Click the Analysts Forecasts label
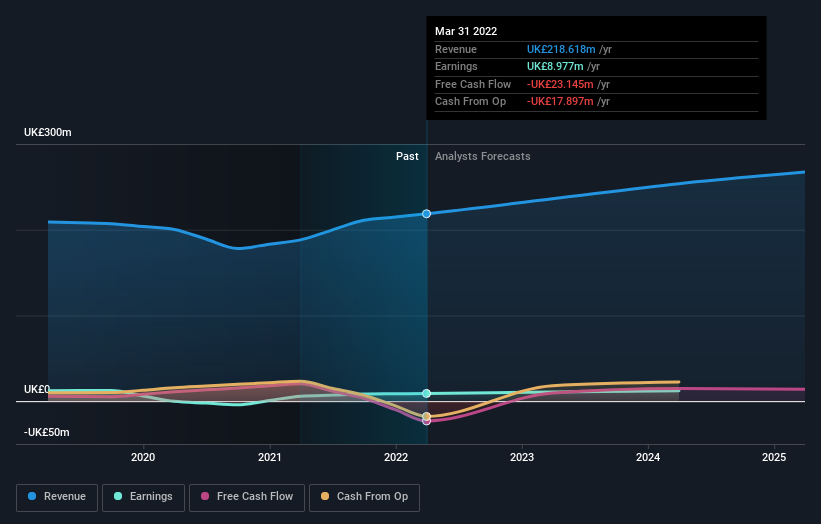The width and height of the screenshot is (821, 524). point(483,156)
